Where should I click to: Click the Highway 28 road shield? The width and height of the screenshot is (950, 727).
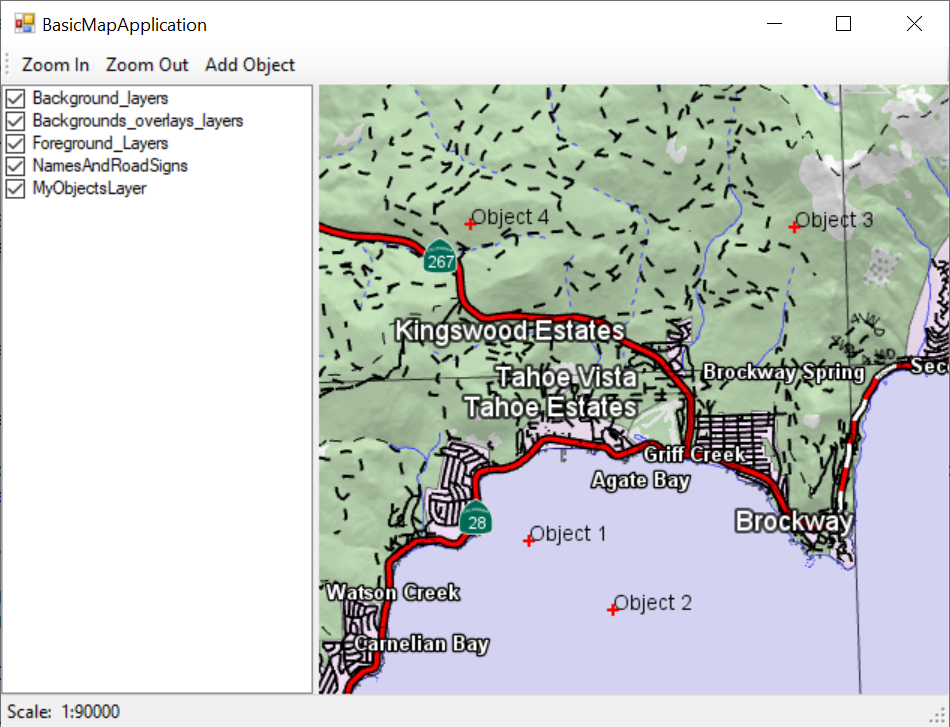pos(476,519)
